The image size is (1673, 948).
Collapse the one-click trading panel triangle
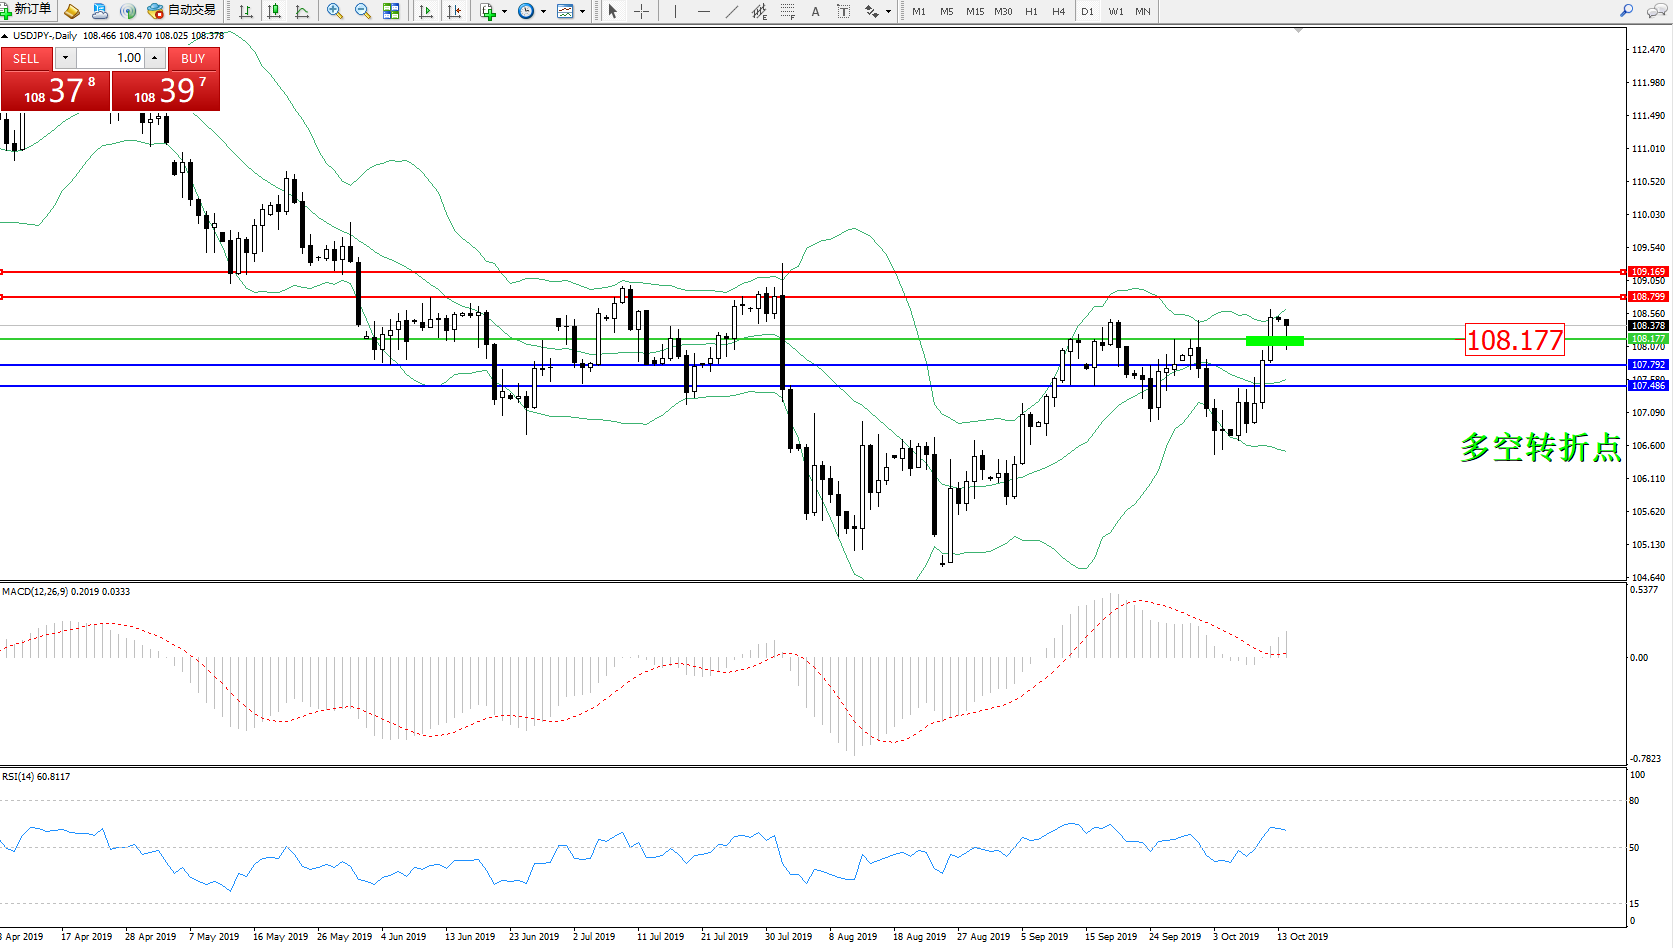coord(5,36)
